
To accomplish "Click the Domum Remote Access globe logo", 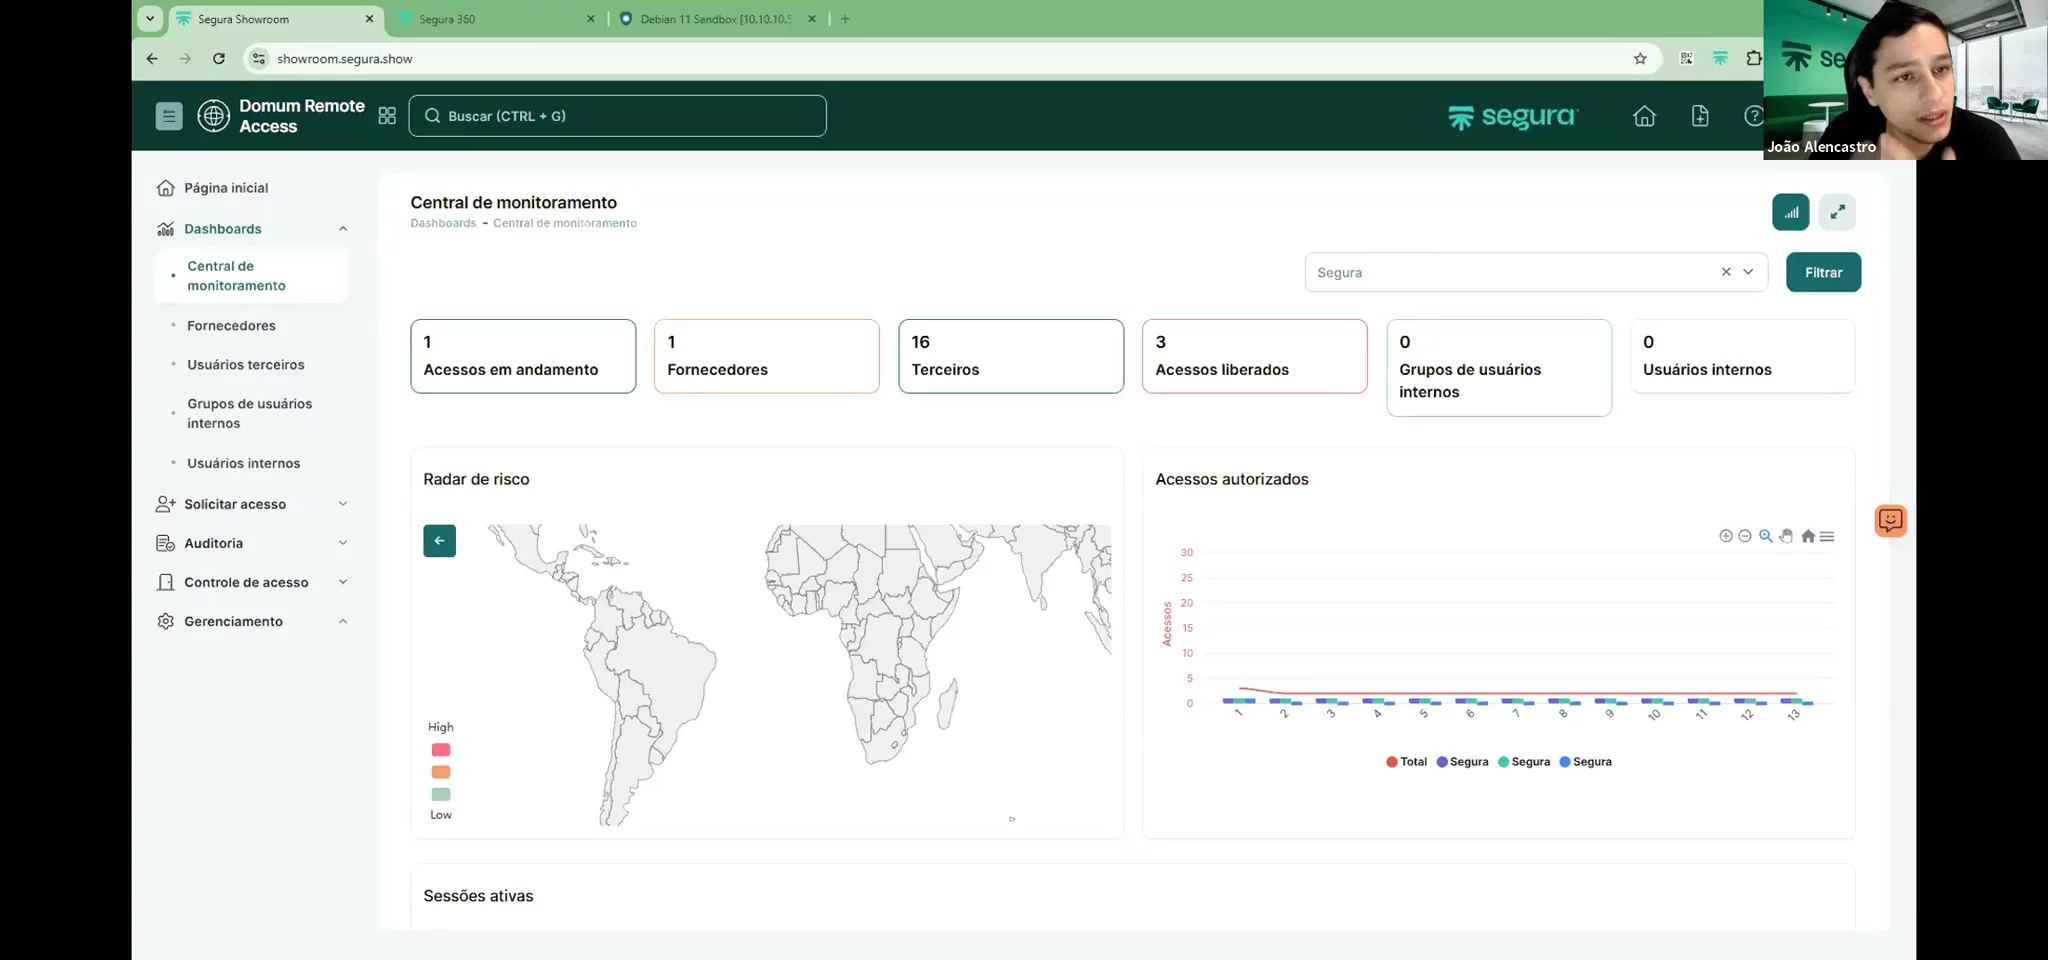I will pos(213,116).
